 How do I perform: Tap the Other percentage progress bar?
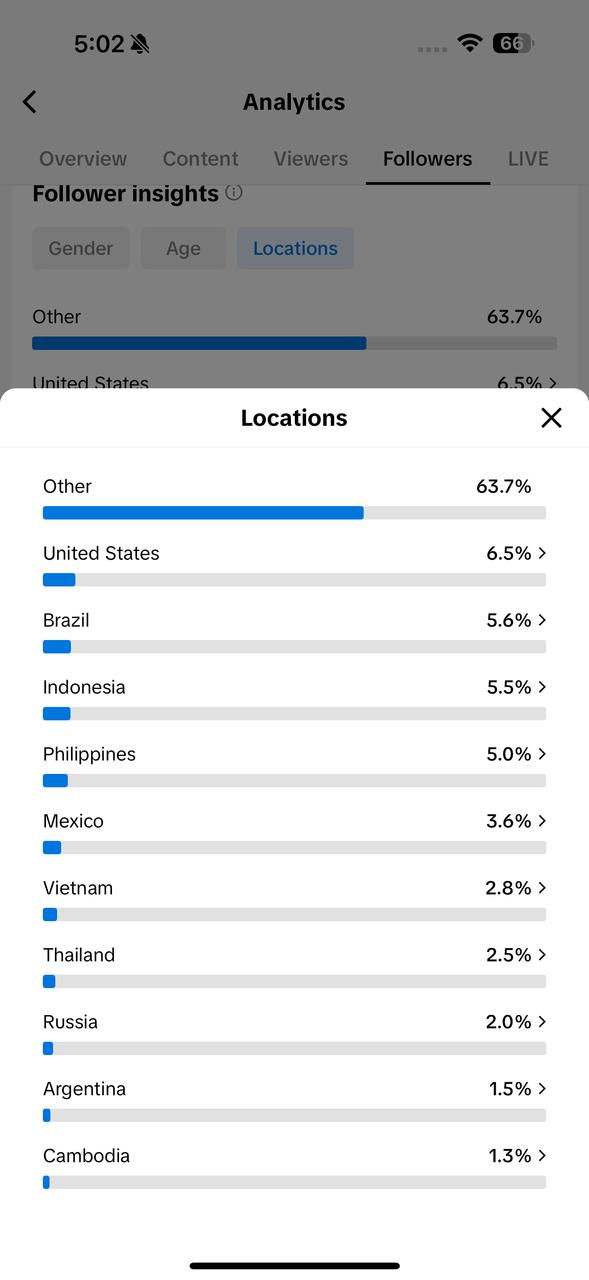tap(294, 513)
